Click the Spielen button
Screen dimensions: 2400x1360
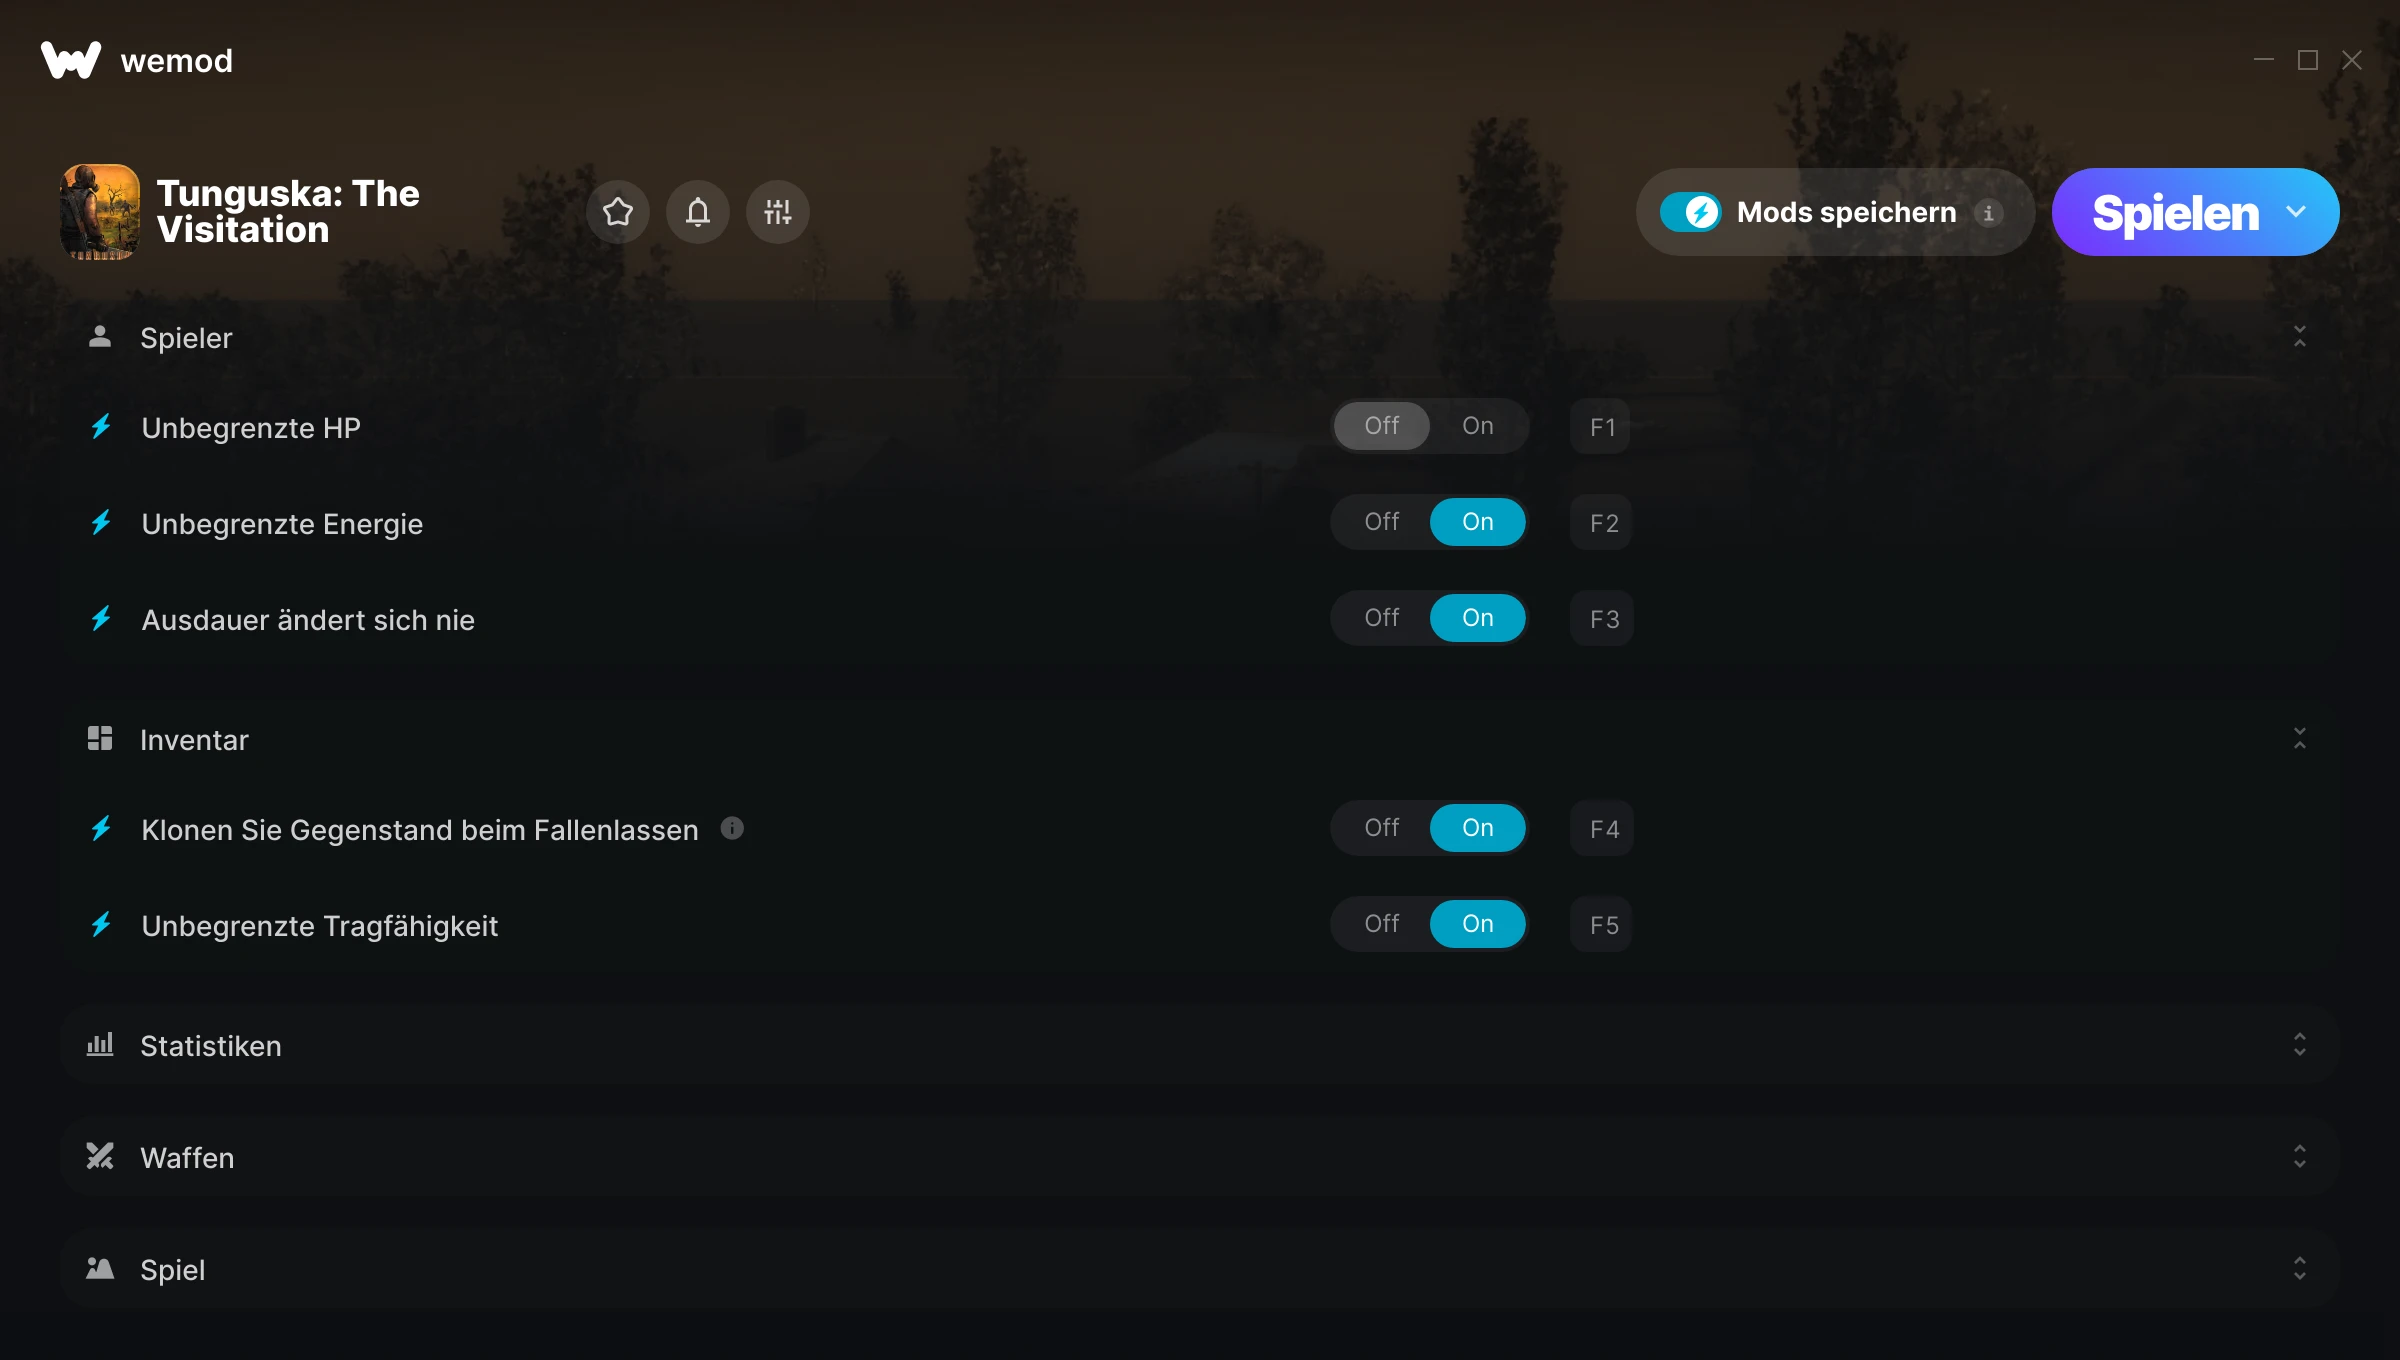(x=2175, y=212)
